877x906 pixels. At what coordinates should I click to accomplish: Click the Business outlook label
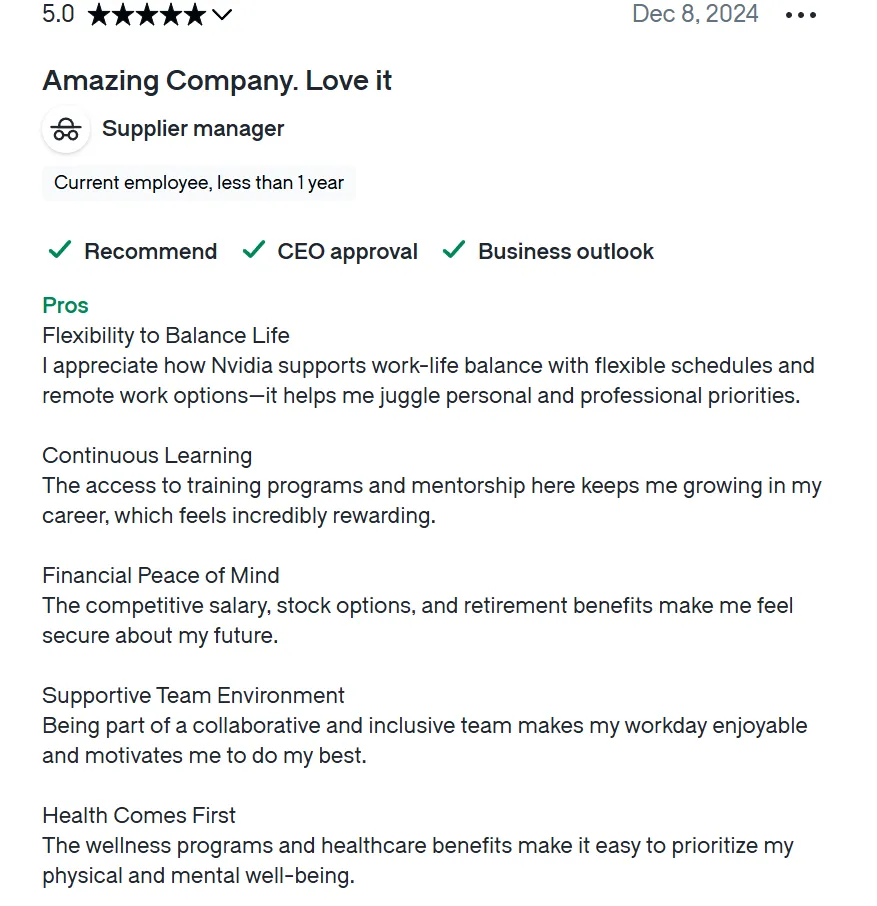click(x=566, y=251)
